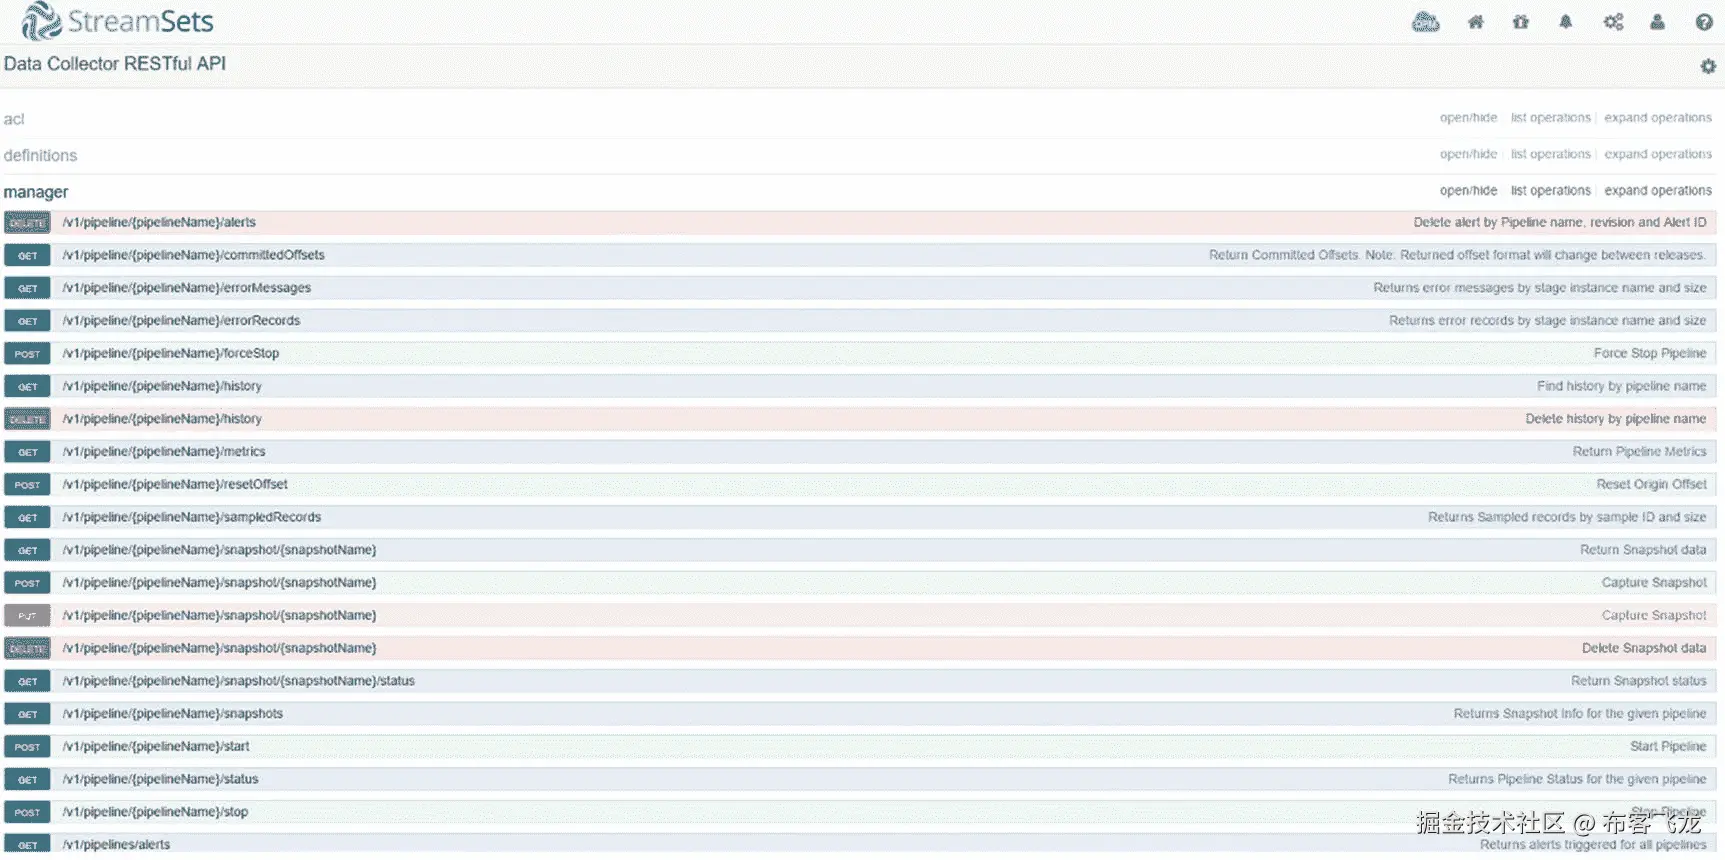Click list operations for definitions
The height and width of the screenshot is (860, 1725).
click(1550, 154)
